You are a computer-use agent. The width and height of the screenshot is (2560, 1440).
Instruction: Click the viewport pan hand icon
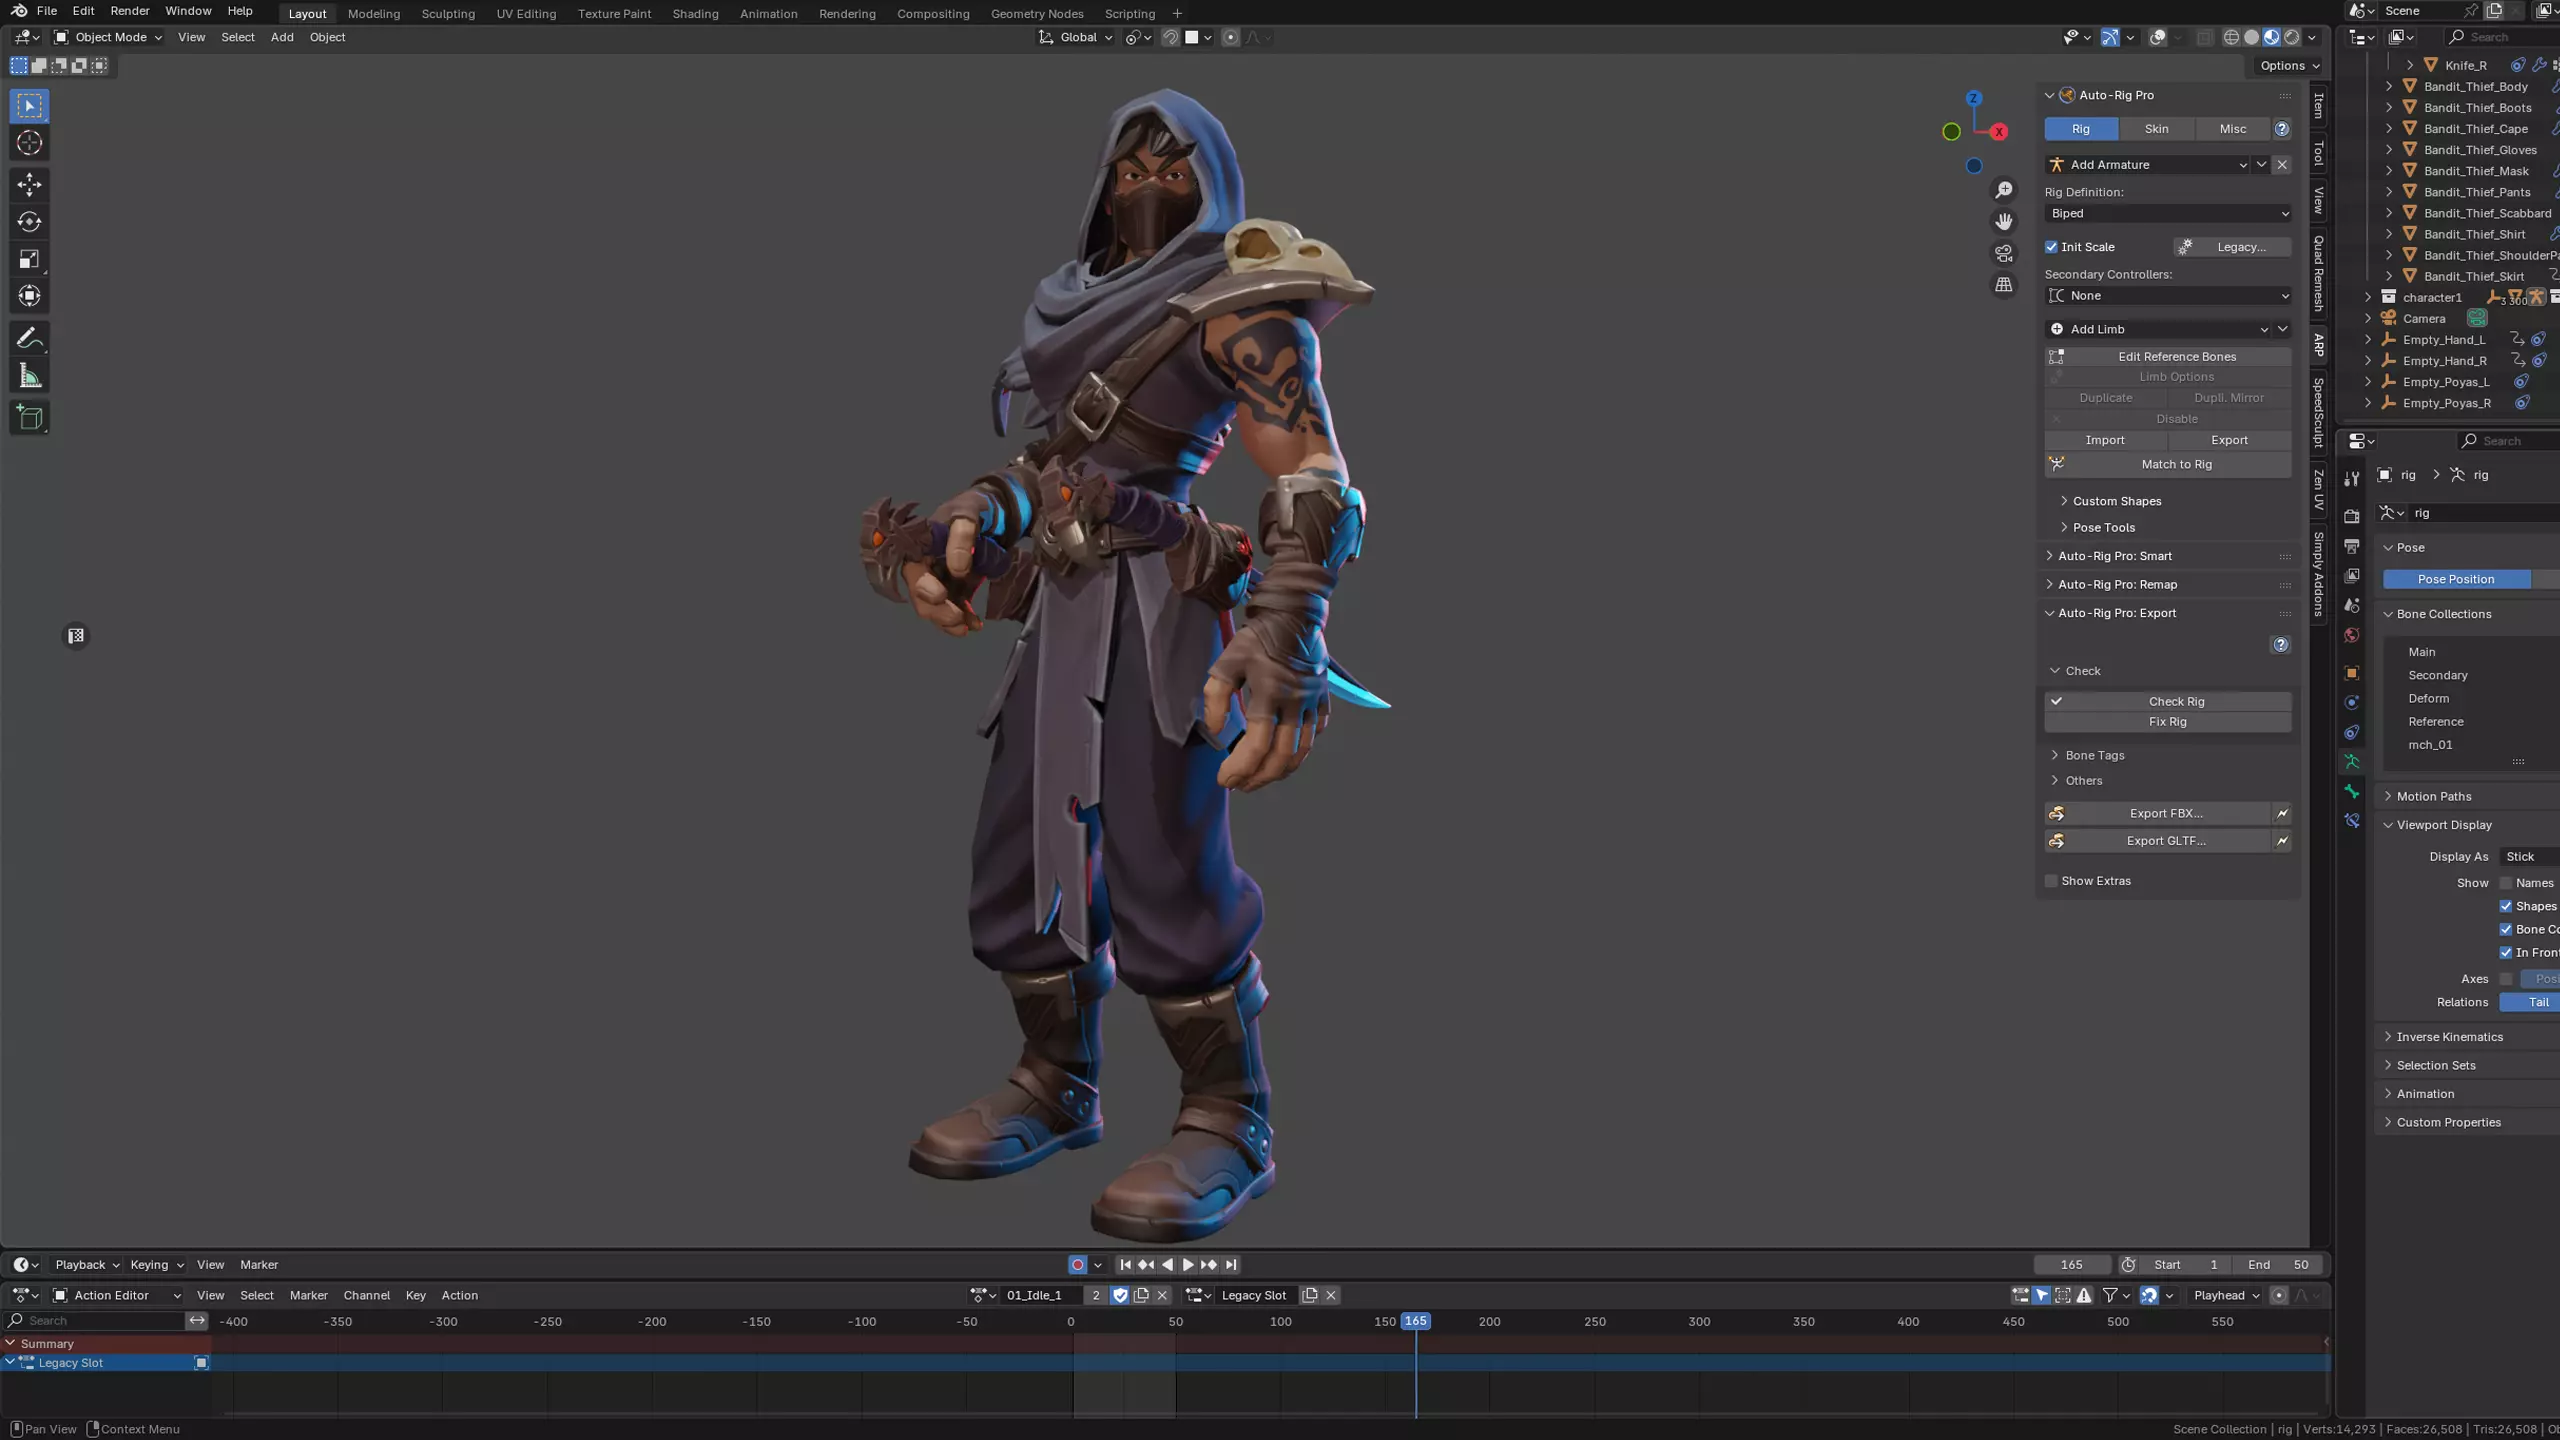click(x=2004, y=222)
